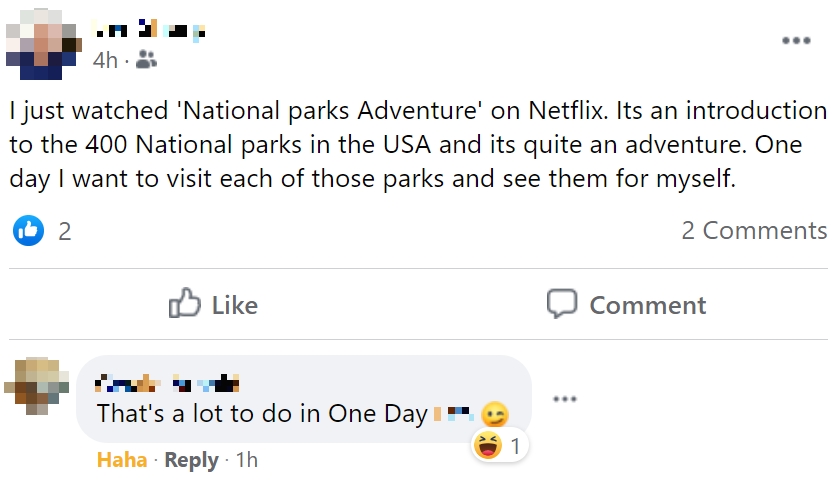Image resolution: width=837 pixels, height=480 pixels.
Task: Open the post author's name link
Action: point(149,29)
